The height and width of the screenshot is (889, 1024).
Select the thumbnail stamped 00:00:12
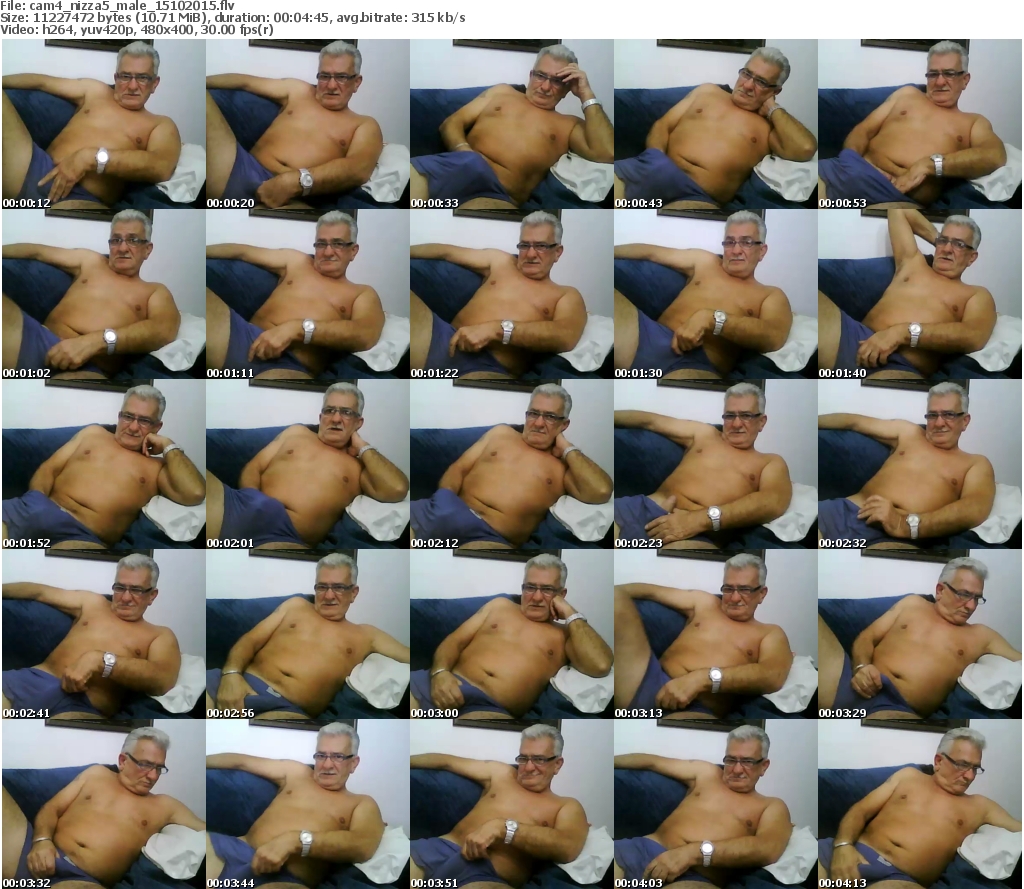pos(104,124)
